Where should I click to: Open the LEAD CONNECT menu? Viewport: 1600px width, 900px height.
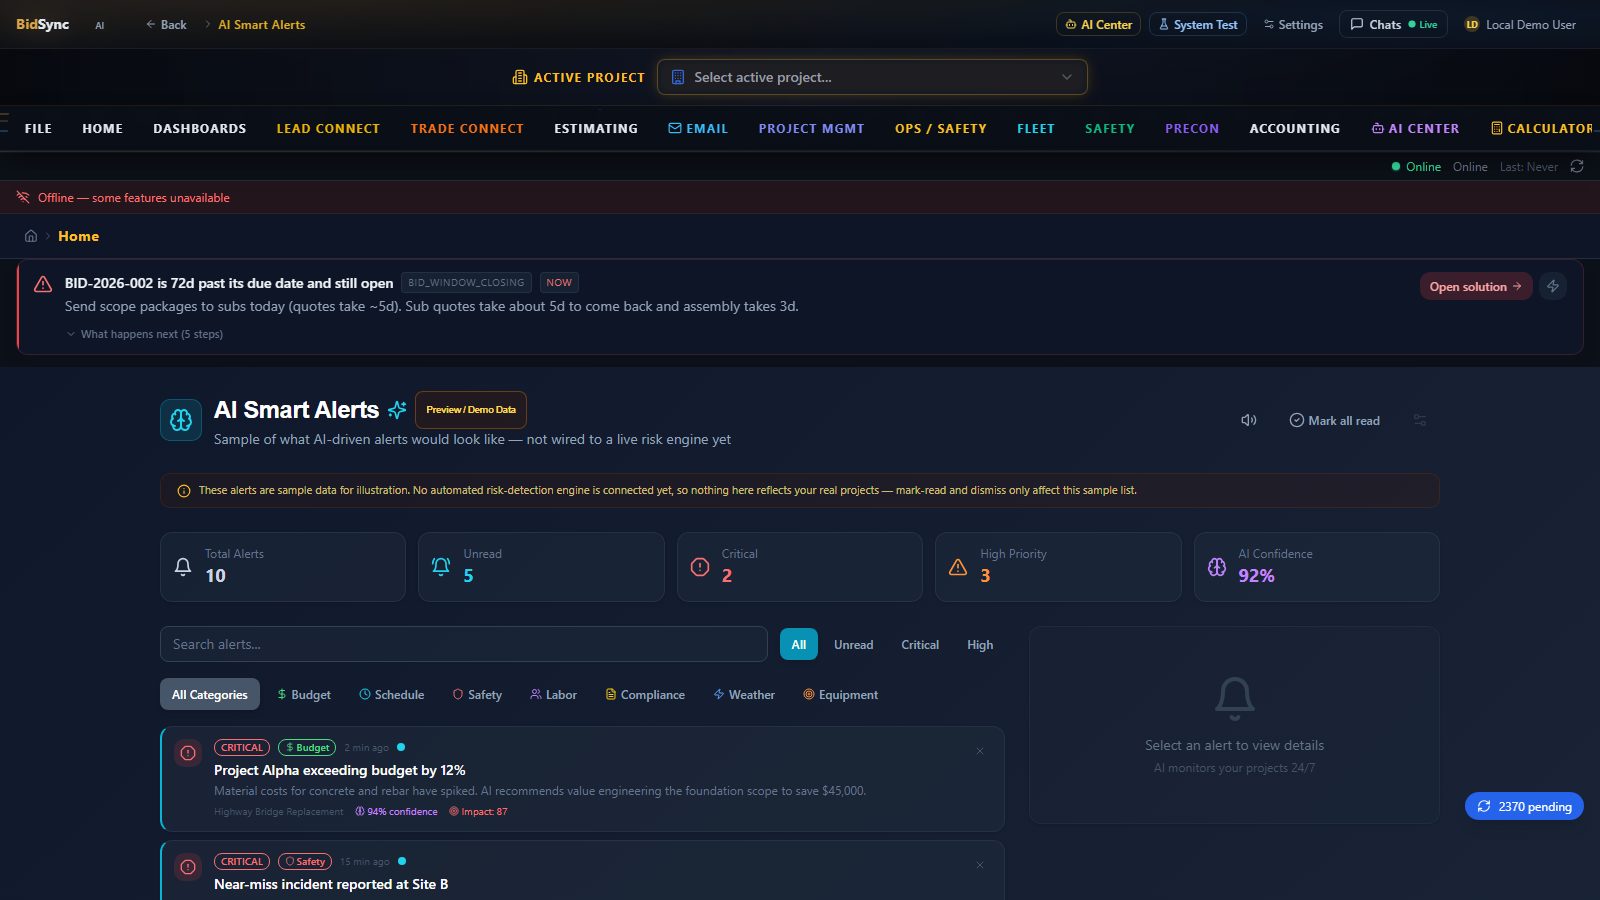pos(328,129)
